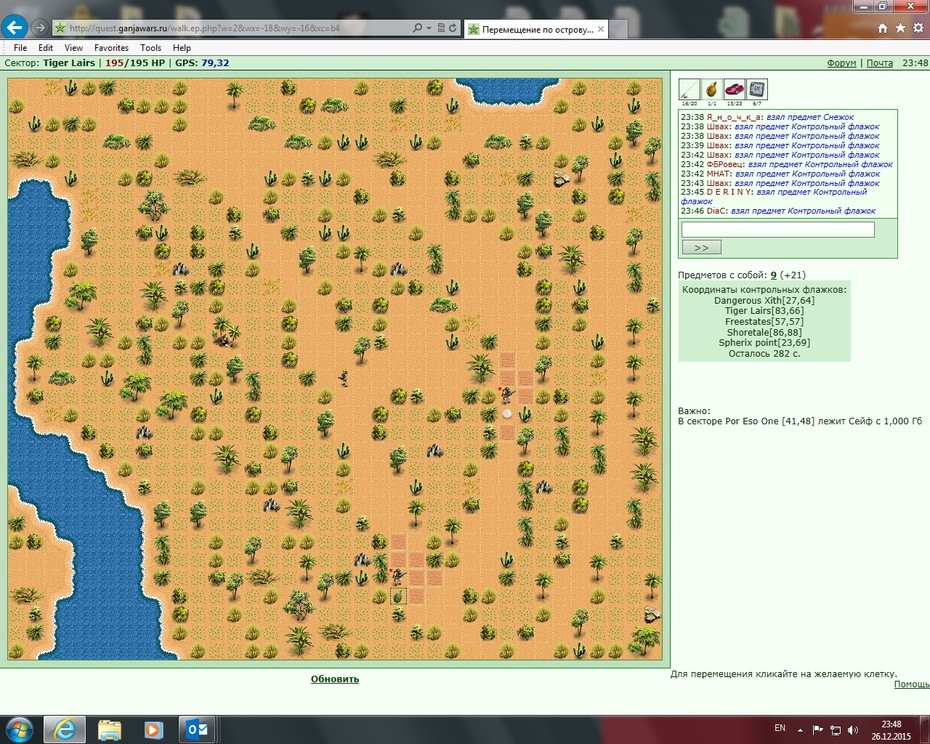Click the tray volume speaker icon
Viewport: 930px width, 744px height.
pos(853,730)
